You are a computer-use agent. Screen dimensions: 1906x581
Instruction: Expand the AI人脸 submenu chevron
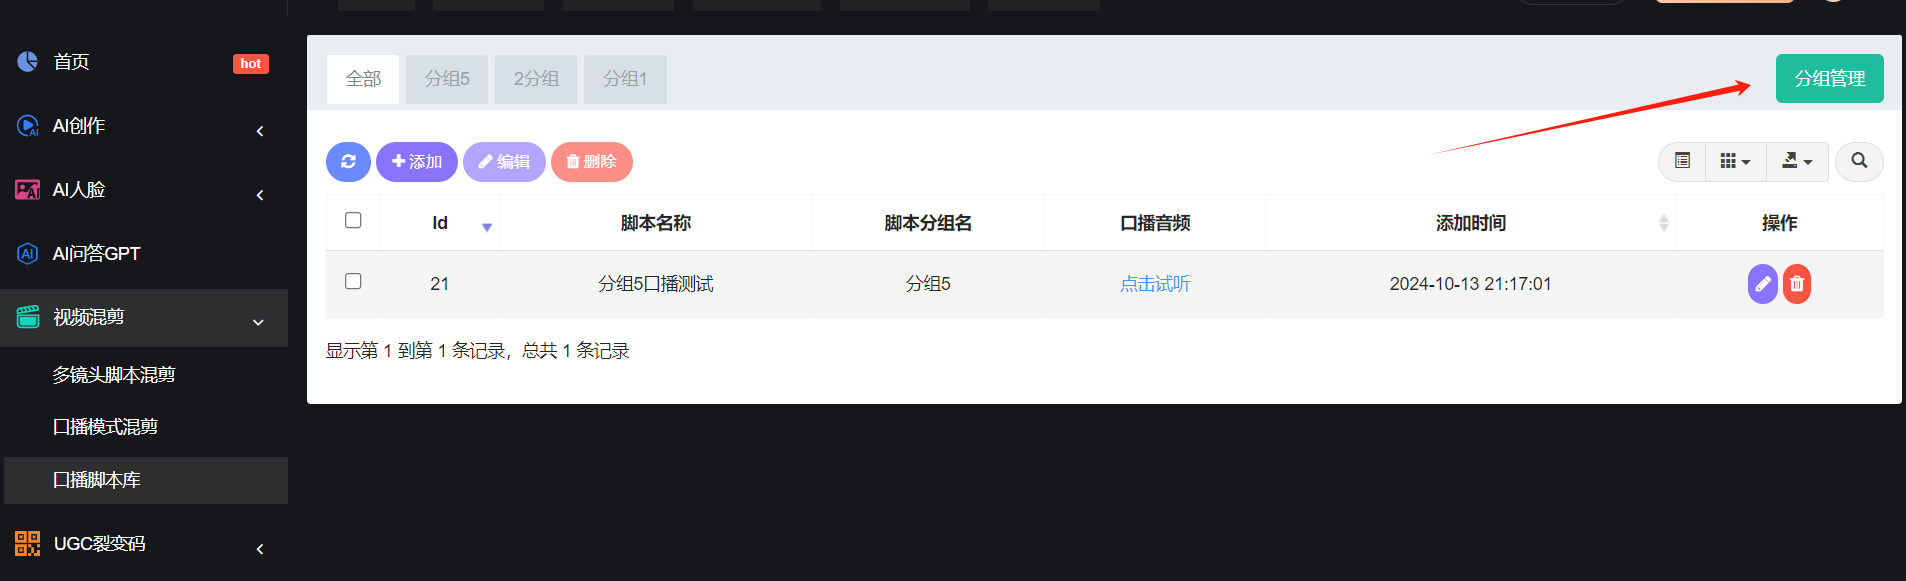260,195
